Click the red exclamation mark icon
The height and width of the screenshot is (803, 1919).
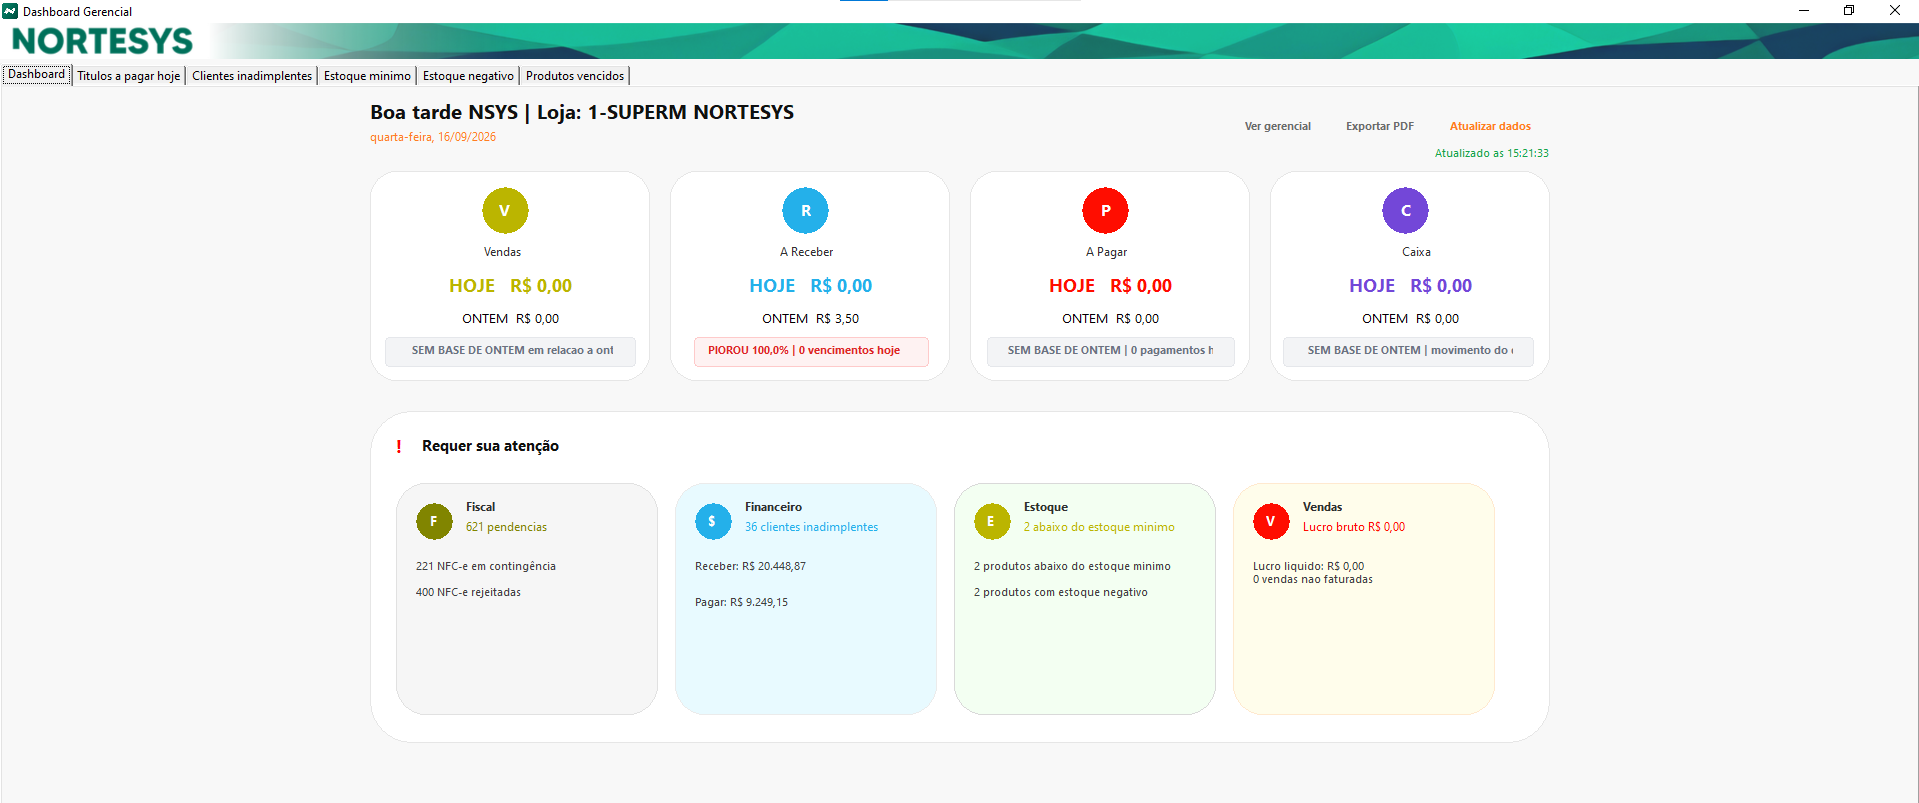pos(399,447)
